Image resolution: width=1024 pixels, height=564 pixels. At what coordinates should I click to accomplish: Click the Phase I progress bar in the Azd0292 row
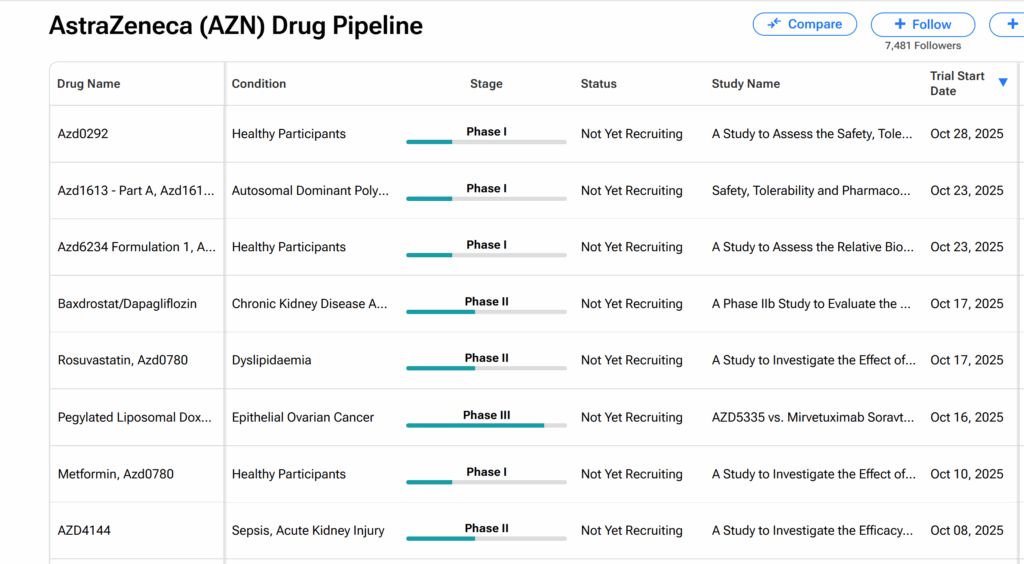click(486, 141)
